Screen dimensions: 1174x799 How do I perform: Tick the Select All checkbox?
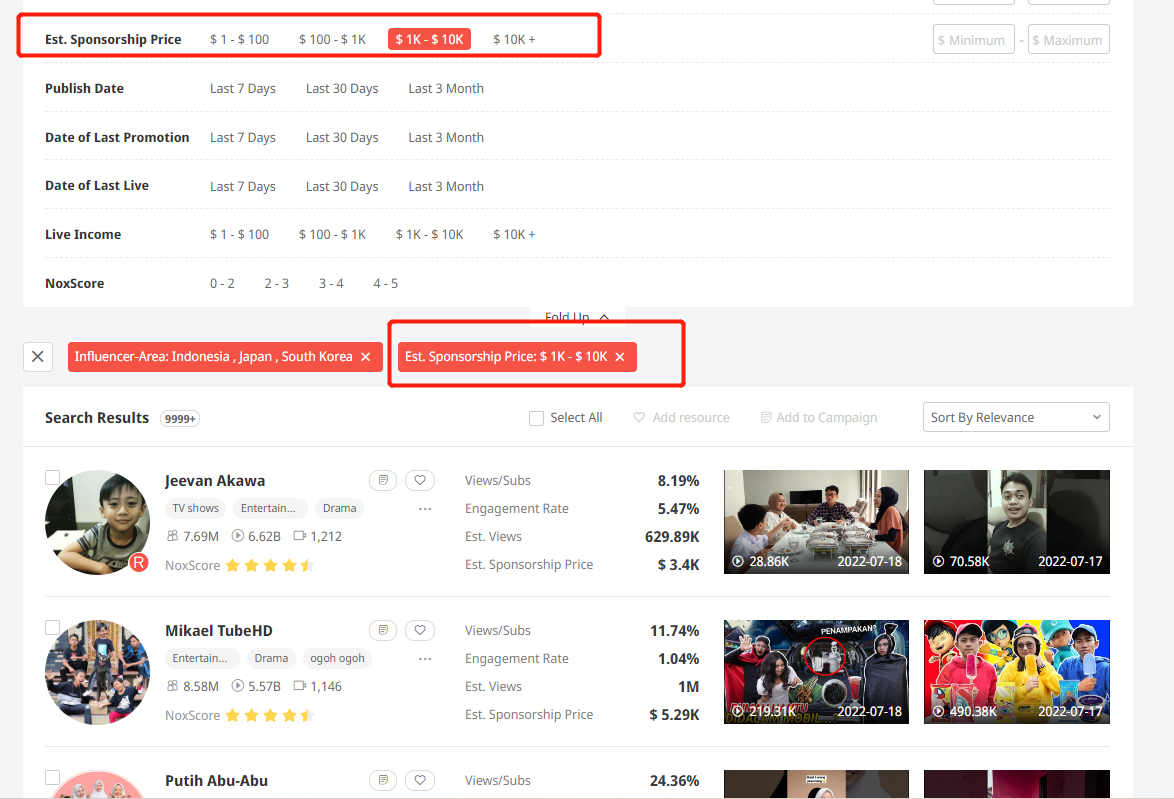coord(536,418)
